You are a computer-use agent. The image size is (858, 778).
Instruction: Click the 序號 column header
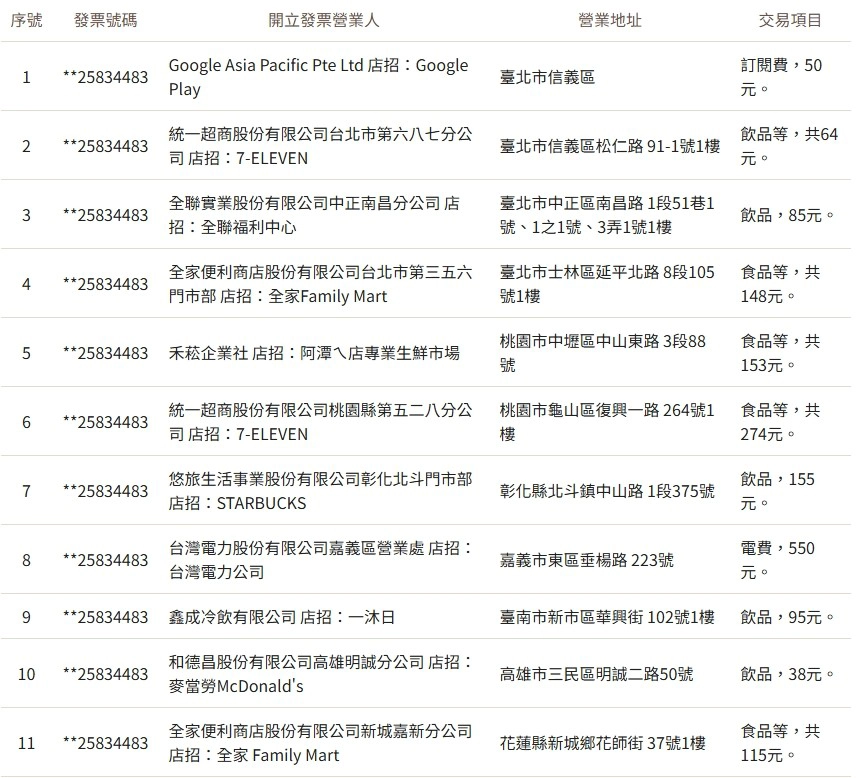pyautogui.click(x=26, y=20)
